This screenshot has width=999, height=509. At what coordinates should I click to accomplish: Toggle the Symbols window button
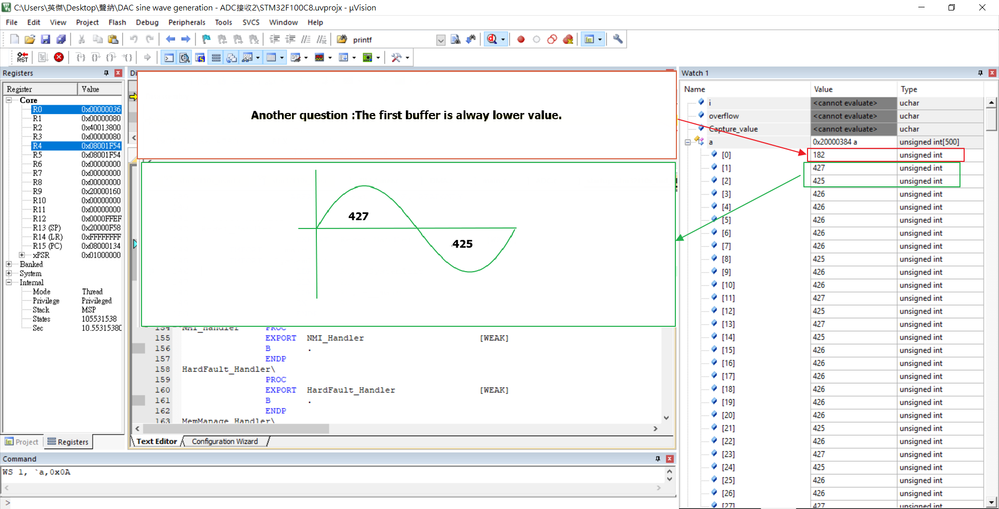click(x=200, y=57)
